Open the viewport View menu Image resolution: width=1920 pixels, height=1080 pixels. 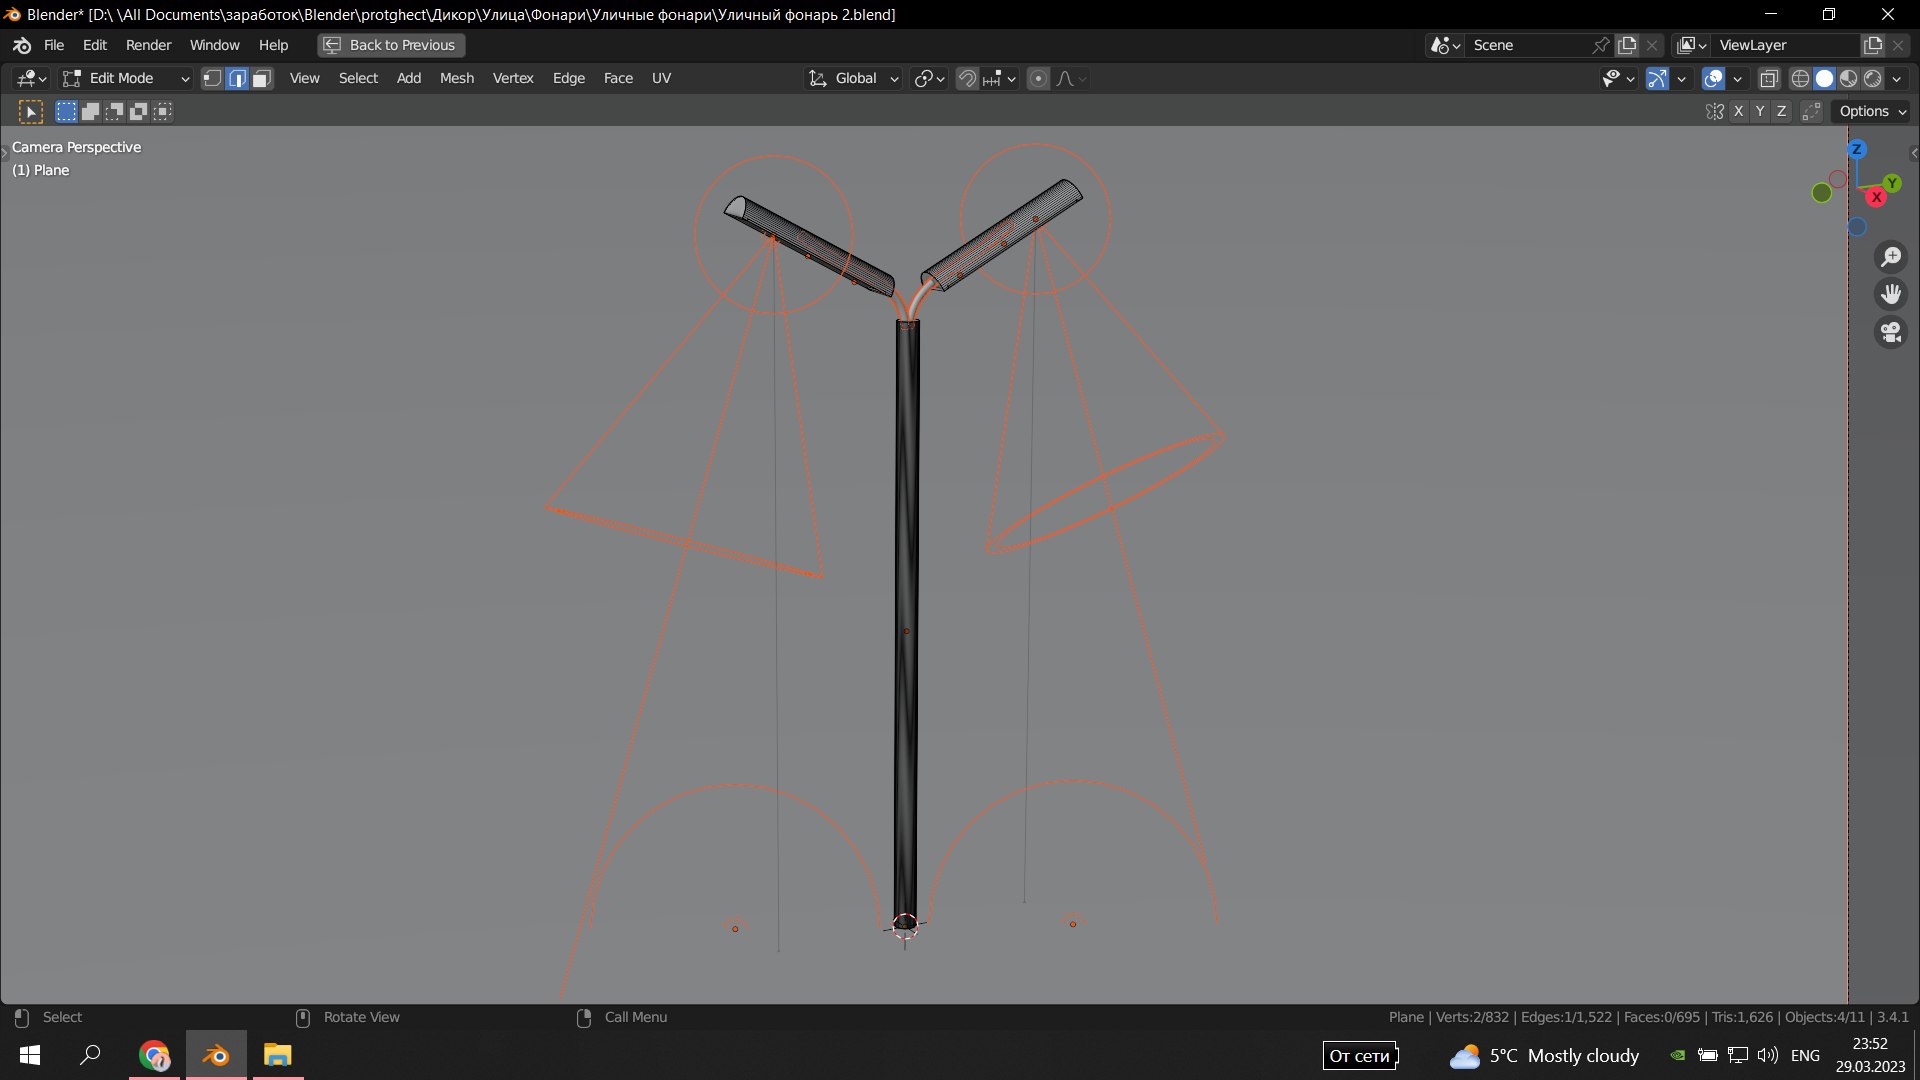pyautogui.click(x=304, y=78)
